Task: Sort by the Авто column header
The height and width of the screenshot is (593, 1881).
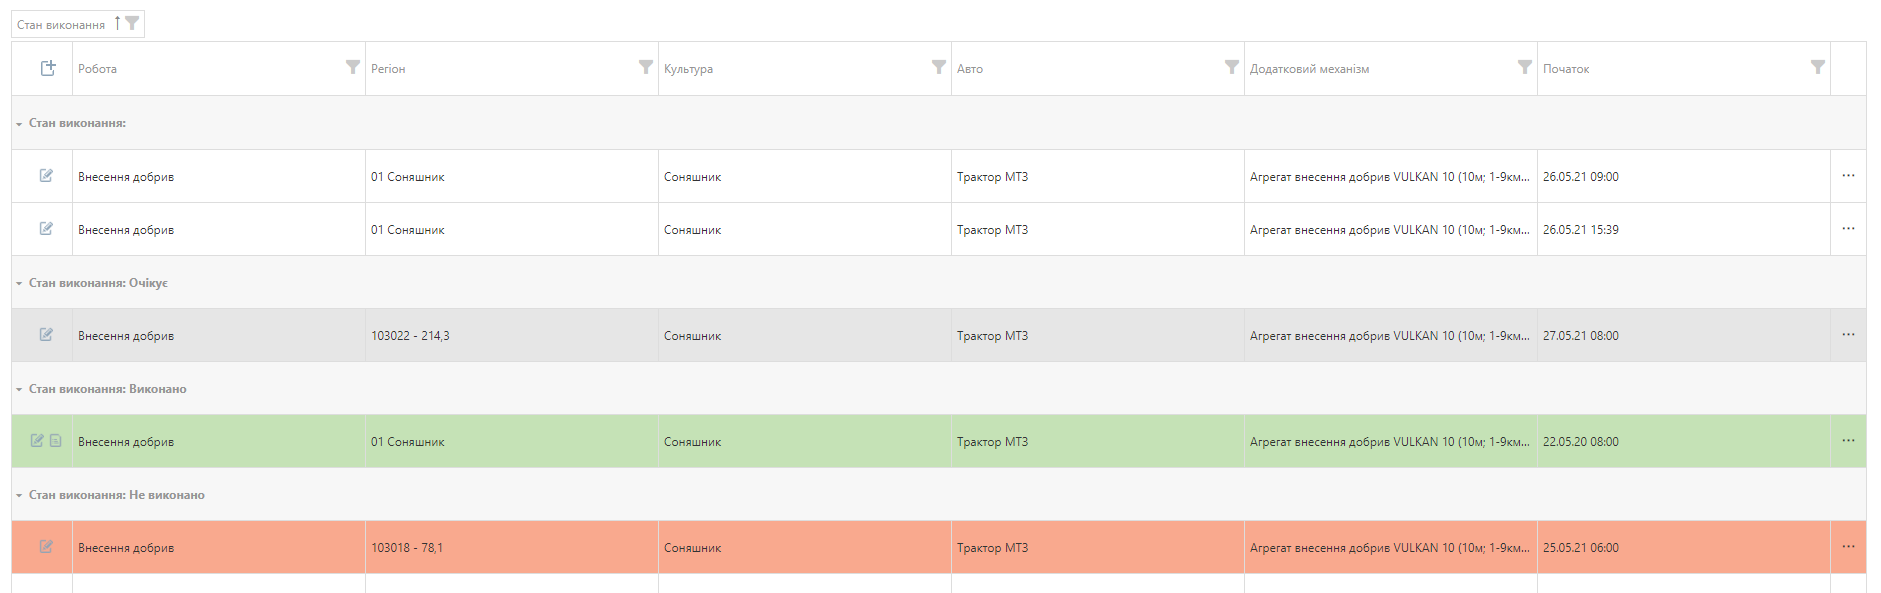Action: tap(970, 69)
